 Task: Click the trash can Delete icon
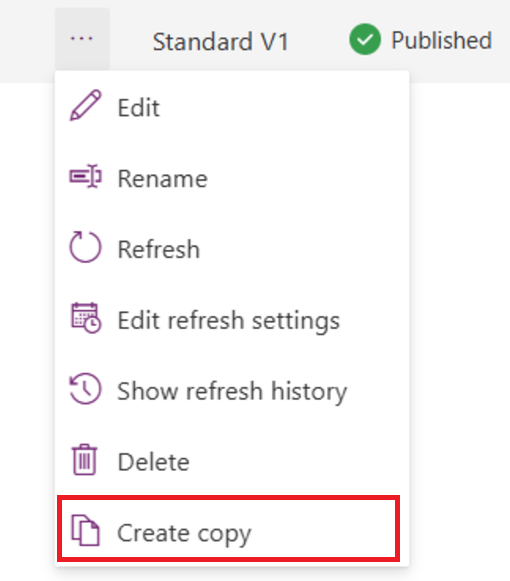point(85,459)
